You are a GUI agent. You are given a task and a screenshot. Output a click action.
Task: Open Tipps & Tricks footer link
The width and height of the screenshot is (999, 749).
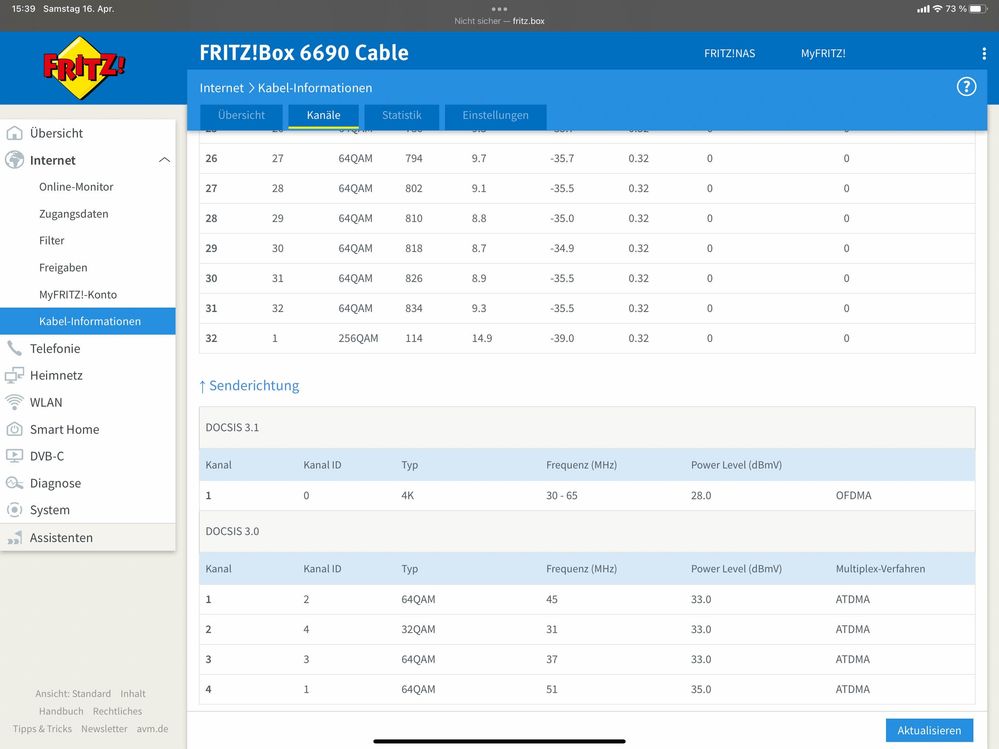click(42, 729)
